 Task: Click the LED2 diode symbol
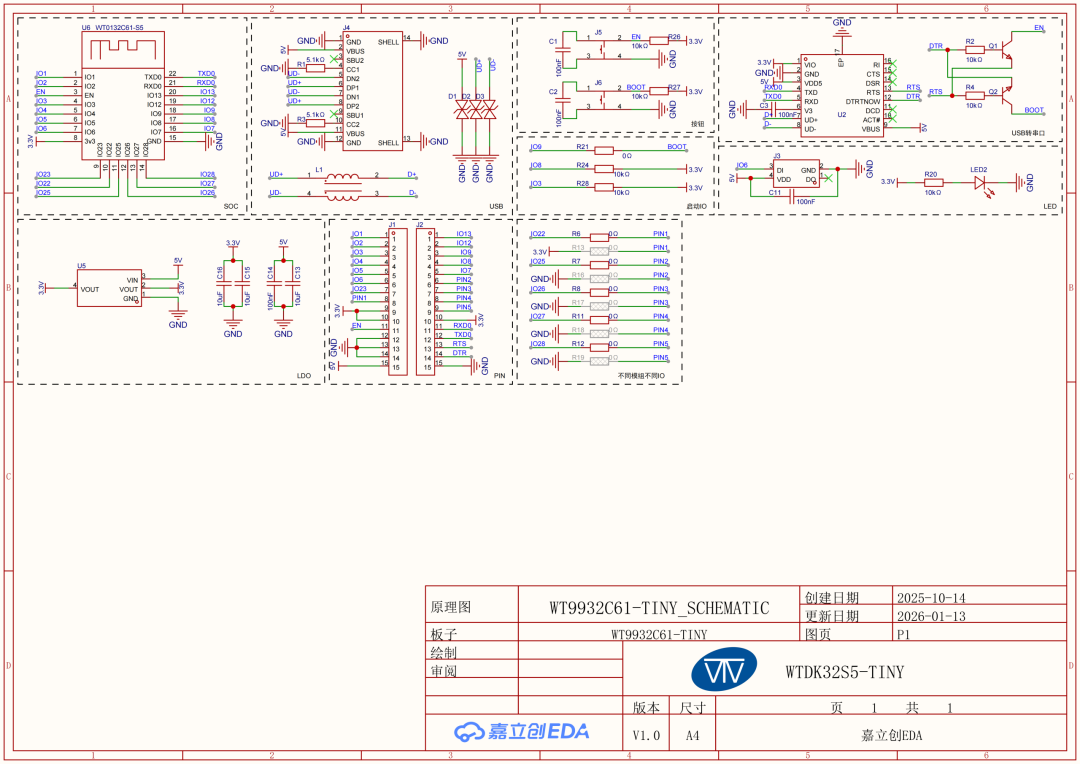[x=981, y=182]
